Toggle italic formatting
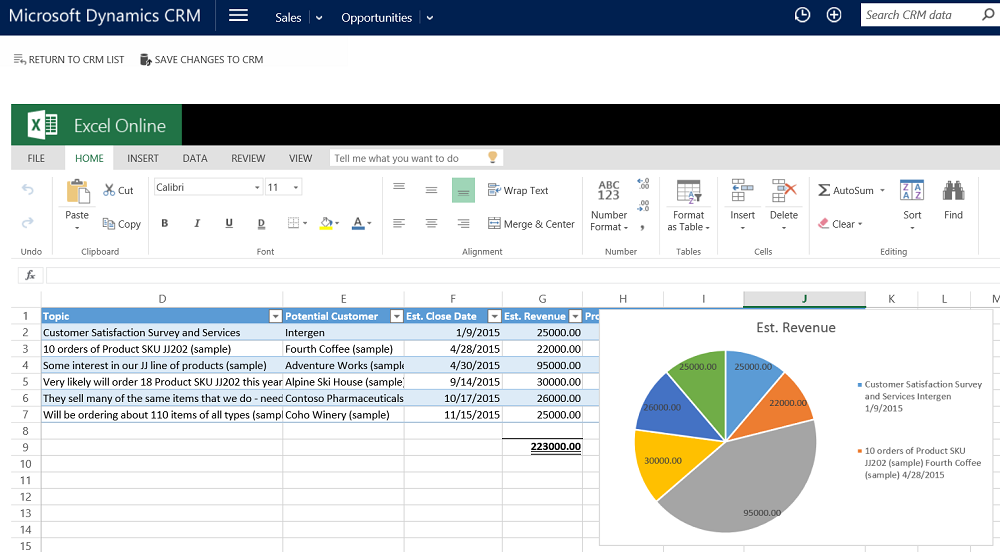The image size is (1000, 552). 197,224
